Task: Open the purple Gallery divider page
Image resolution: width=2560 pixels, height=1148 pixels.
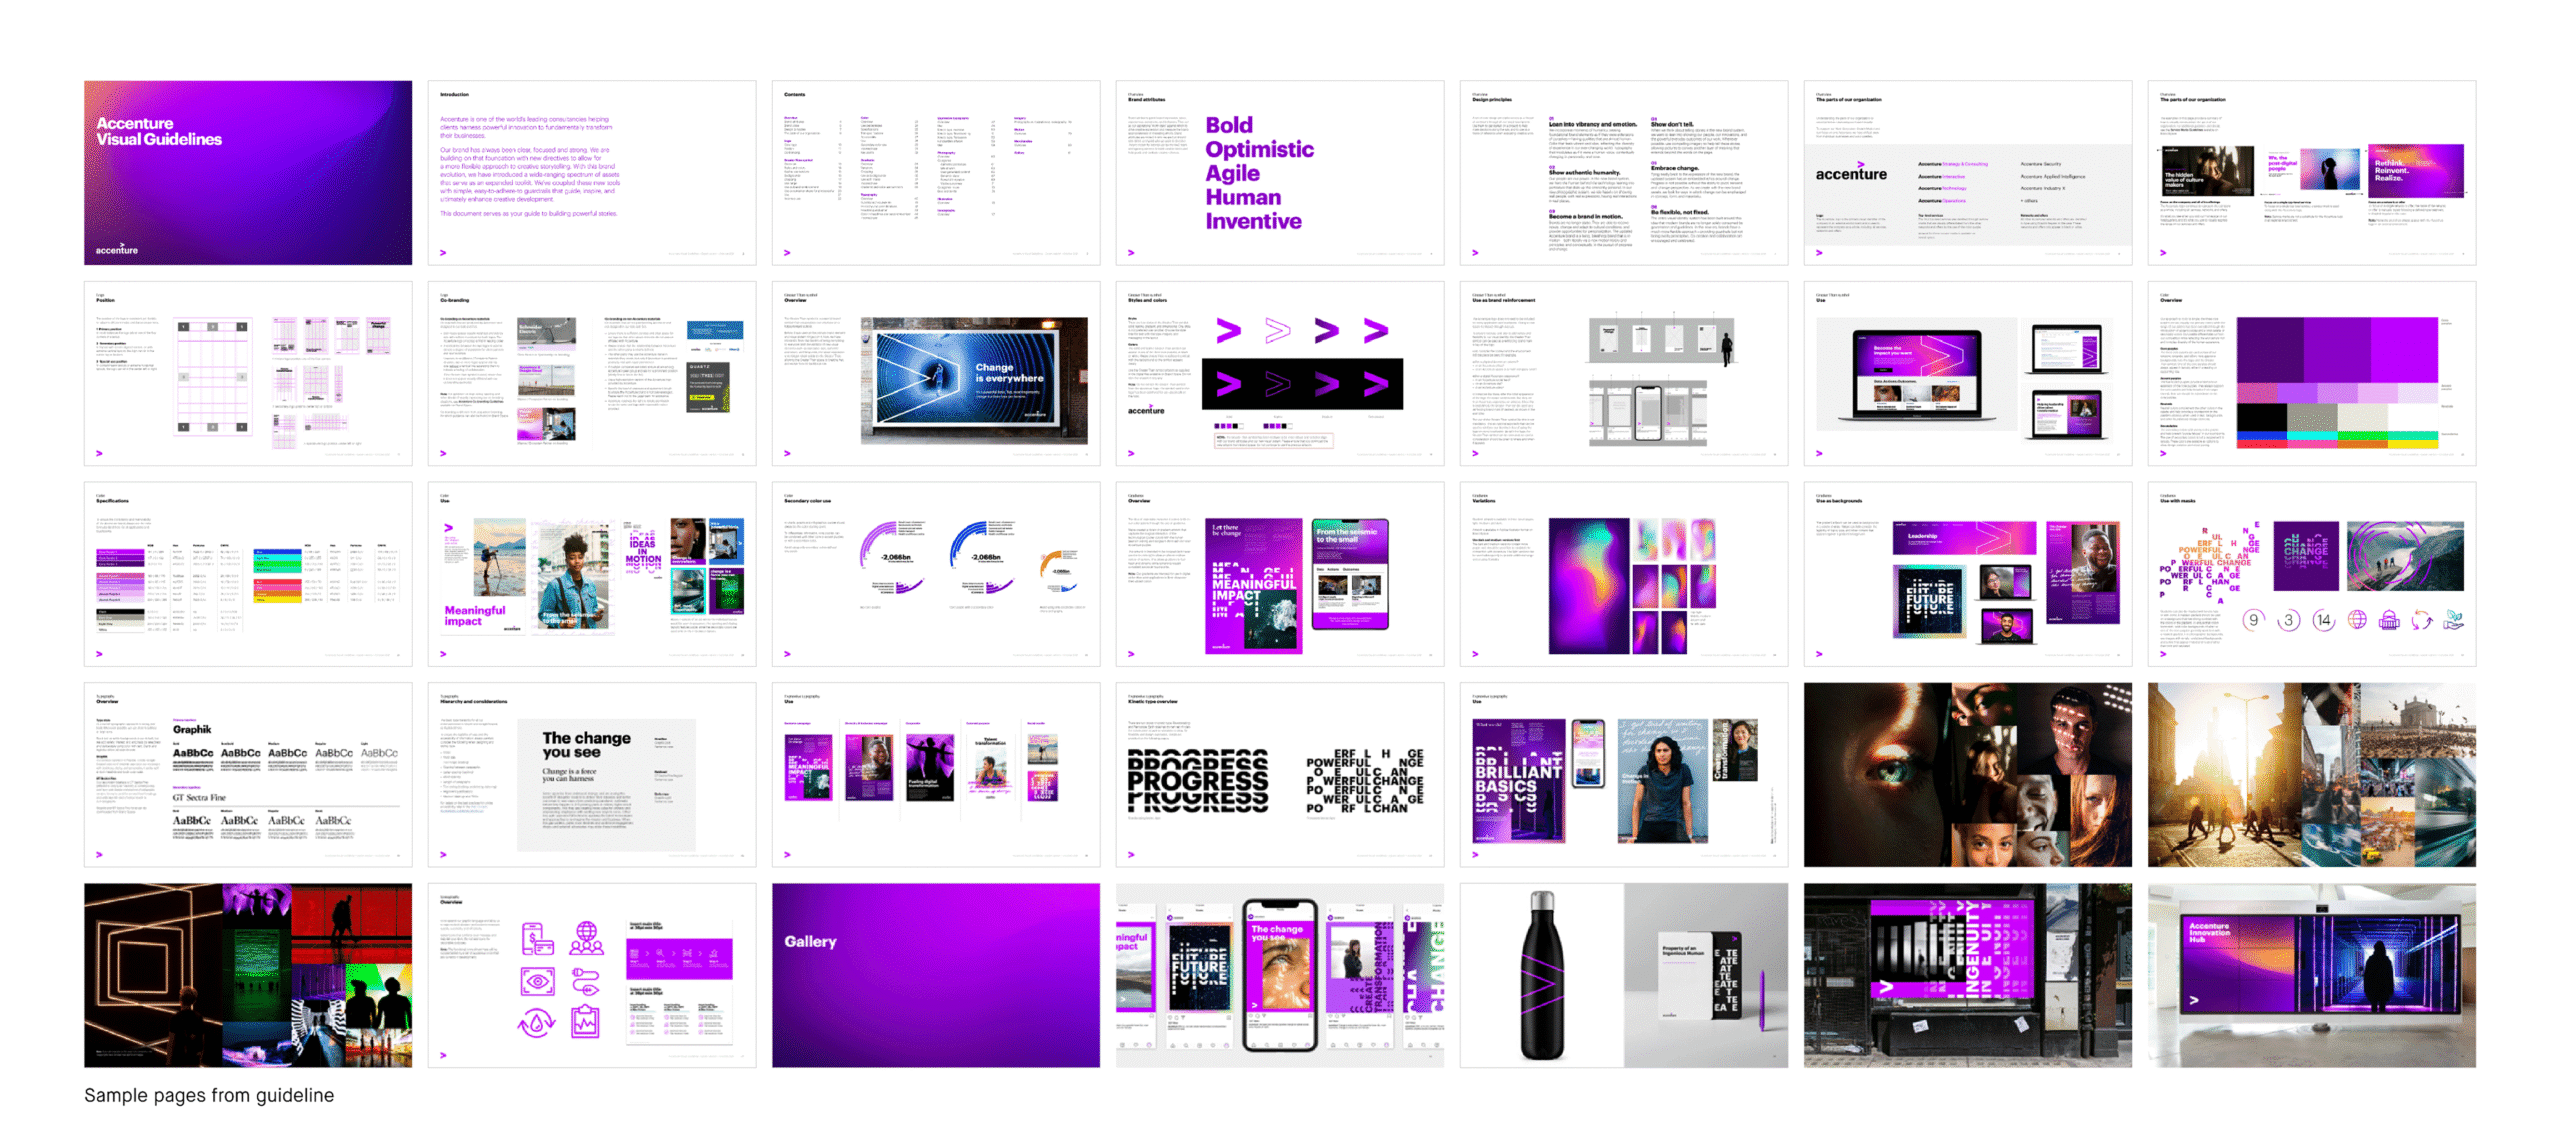Action: click(935, 975)
